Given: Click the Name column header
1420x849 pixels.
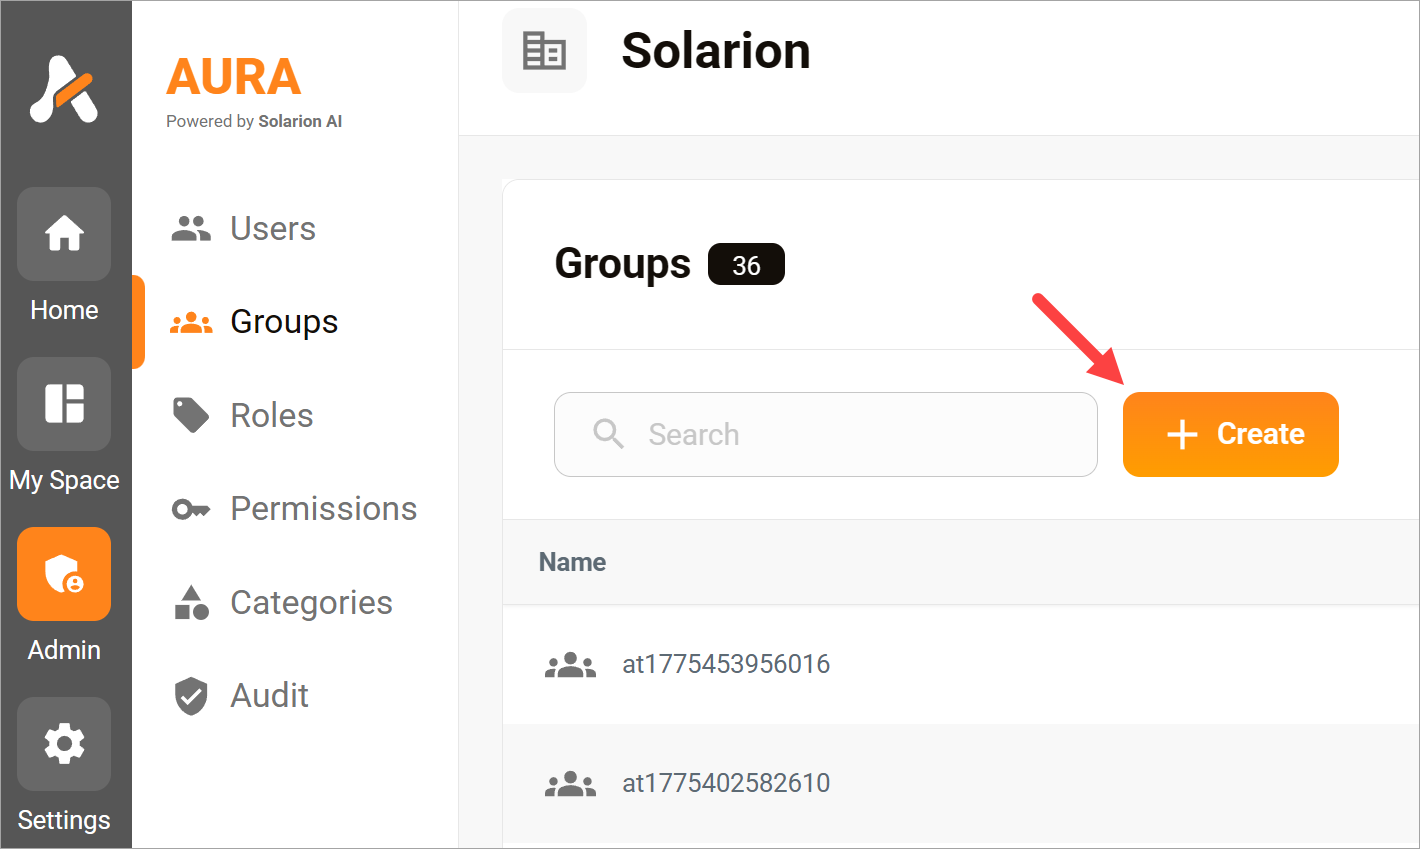Looking at the screenshot, I should point(572,562).
